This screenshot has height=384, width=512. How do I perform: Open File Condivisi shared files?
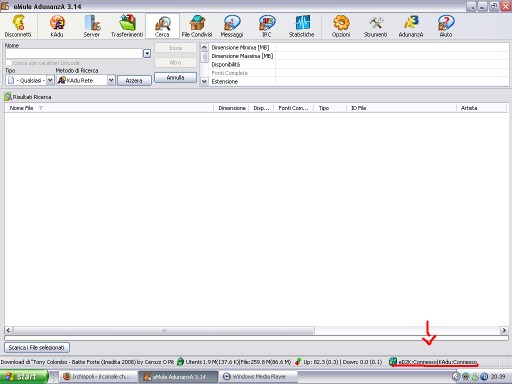[197, 26]
